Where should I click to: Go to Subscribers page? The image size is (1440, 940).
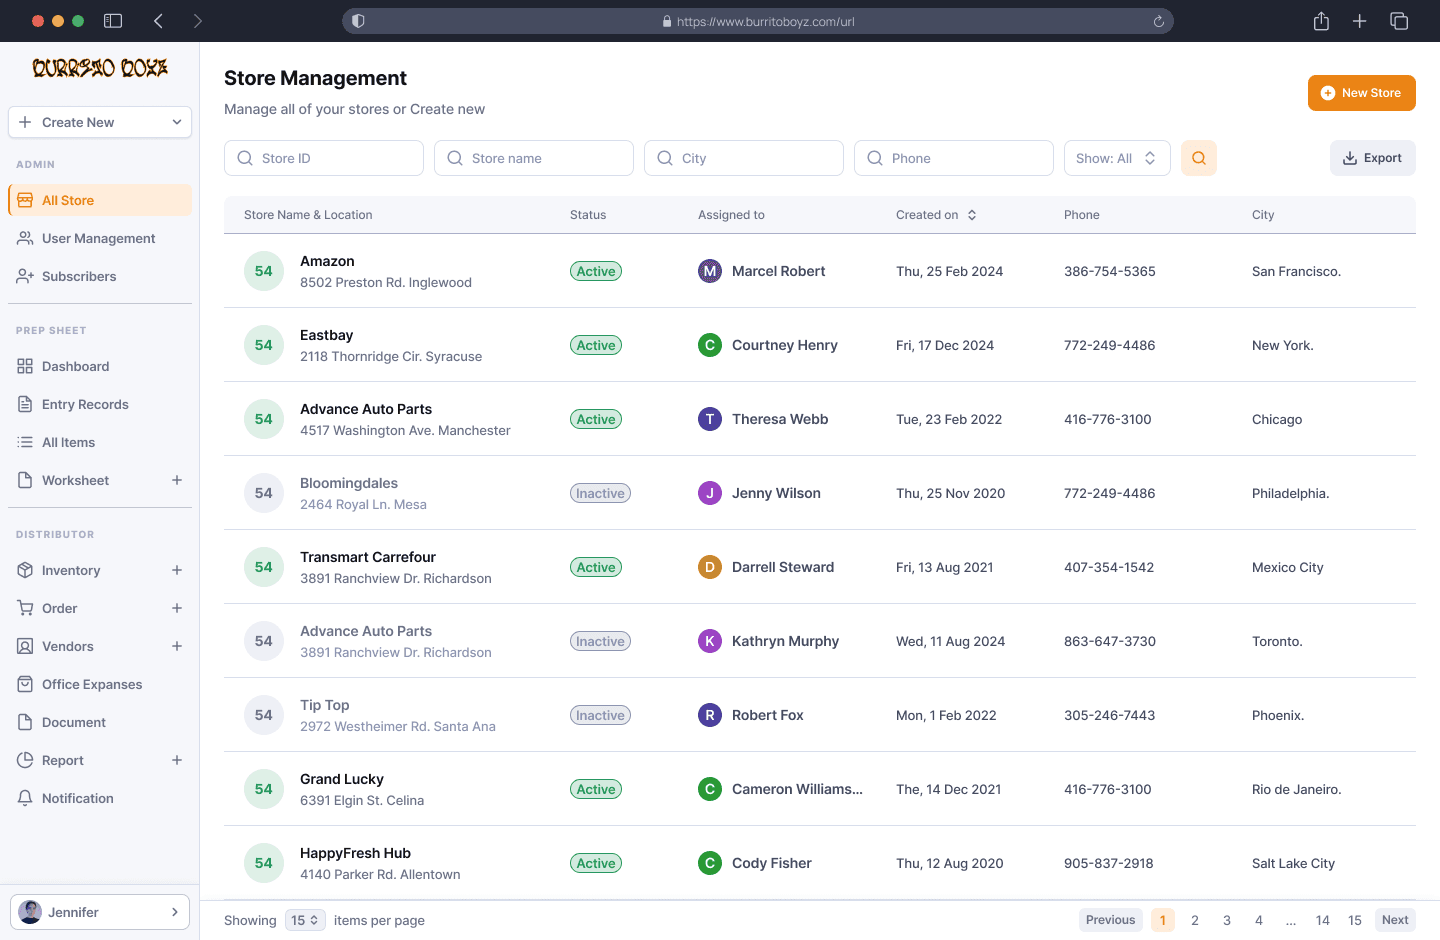[100, 276]
